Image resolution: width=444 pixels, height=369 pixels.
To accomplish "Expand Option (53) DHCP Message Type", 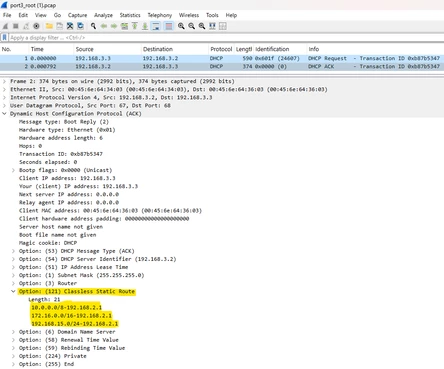I will [x=13, y=251].
